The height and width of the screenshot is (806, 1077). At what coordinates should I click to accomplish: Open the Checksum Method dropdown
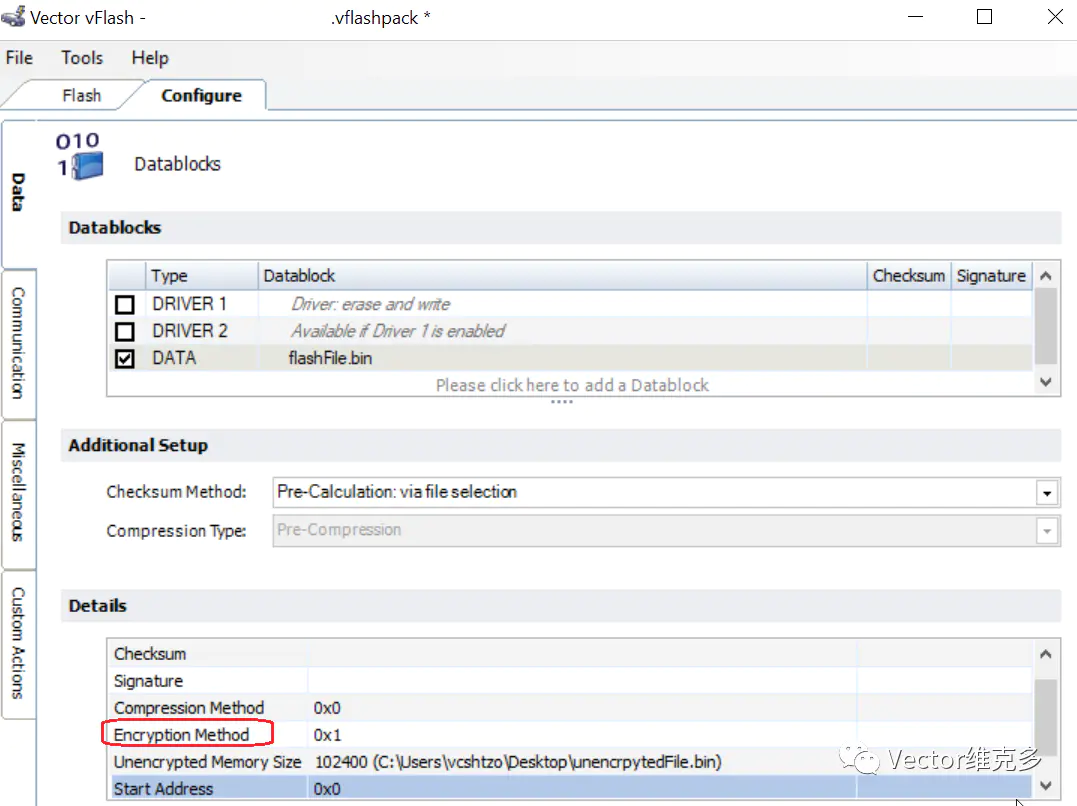click(1046, 492)
